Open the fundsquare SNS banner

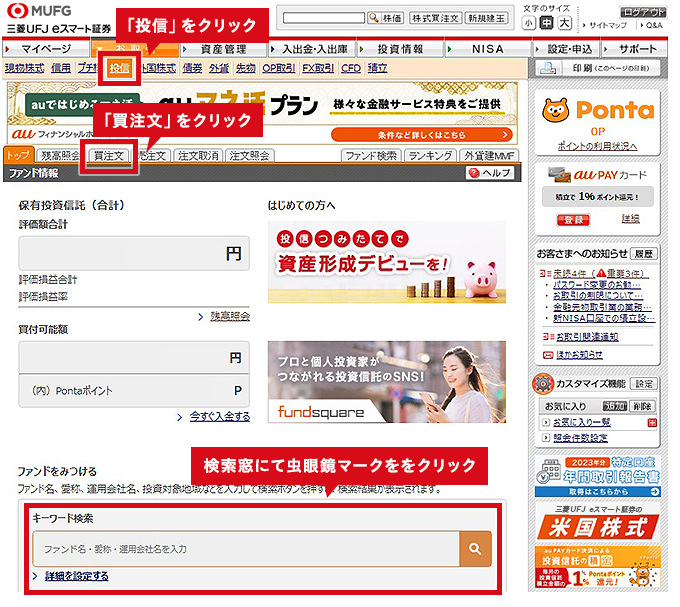coord(386,382)
